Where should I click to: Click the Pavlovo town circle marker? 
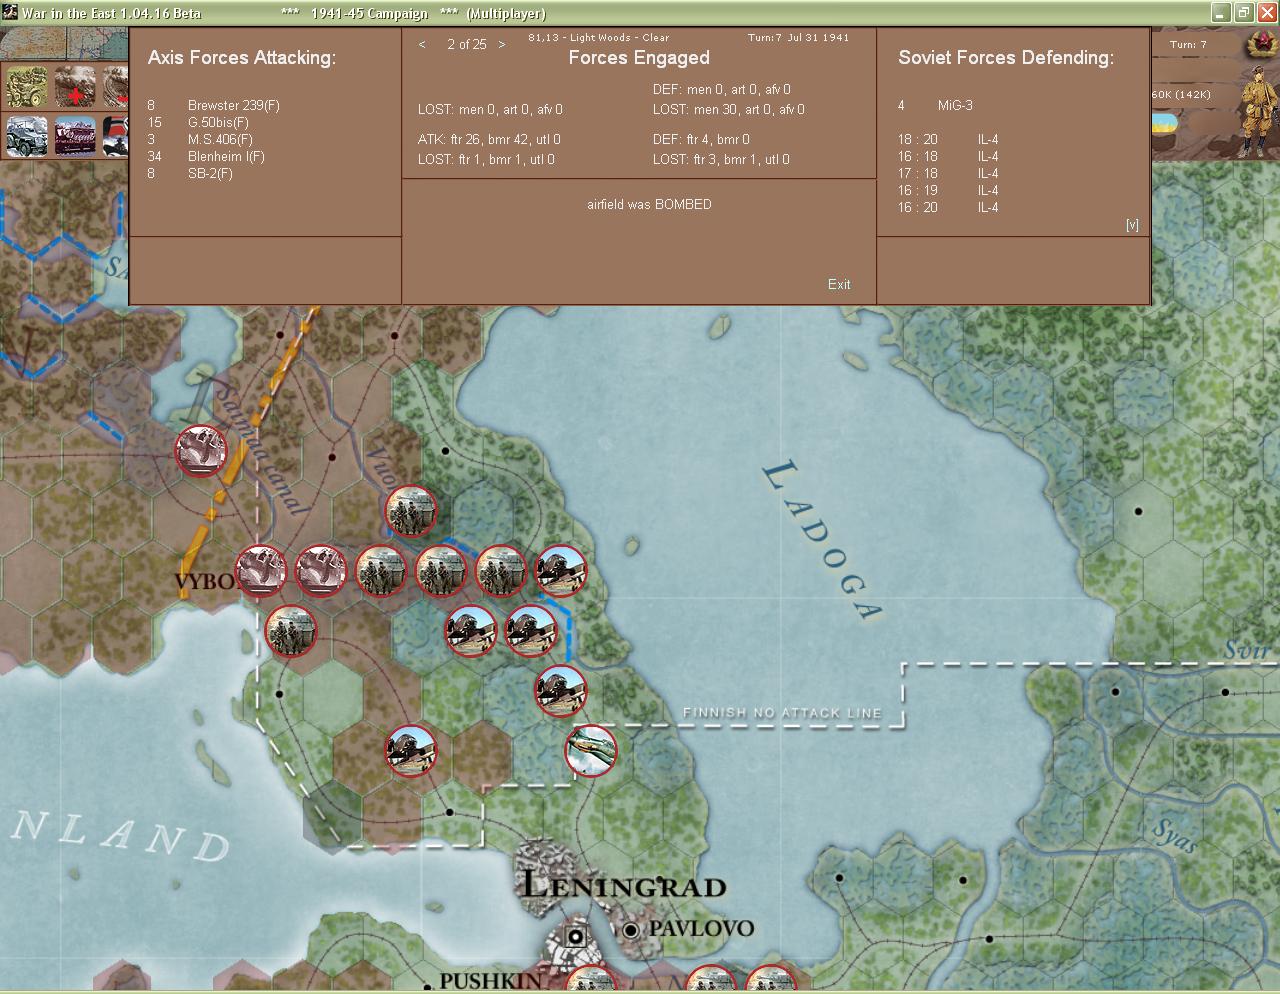631,930
